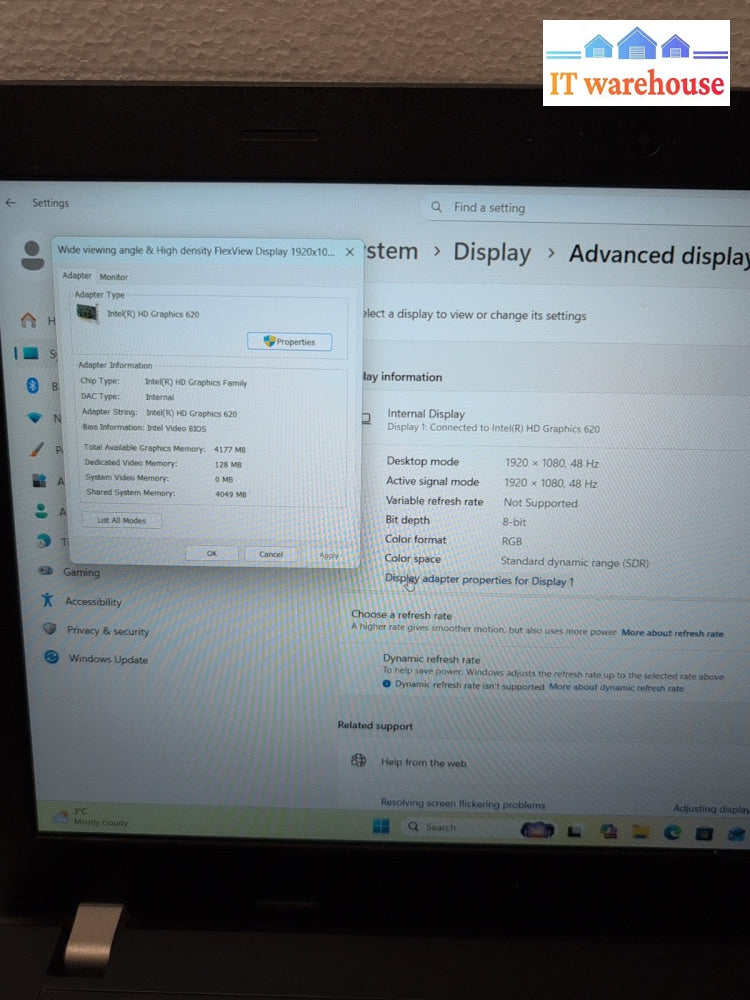The width and height of the screenshot is (750, 1000).
Task: Open the Home page house icon
Action: (x=29, y=320)
